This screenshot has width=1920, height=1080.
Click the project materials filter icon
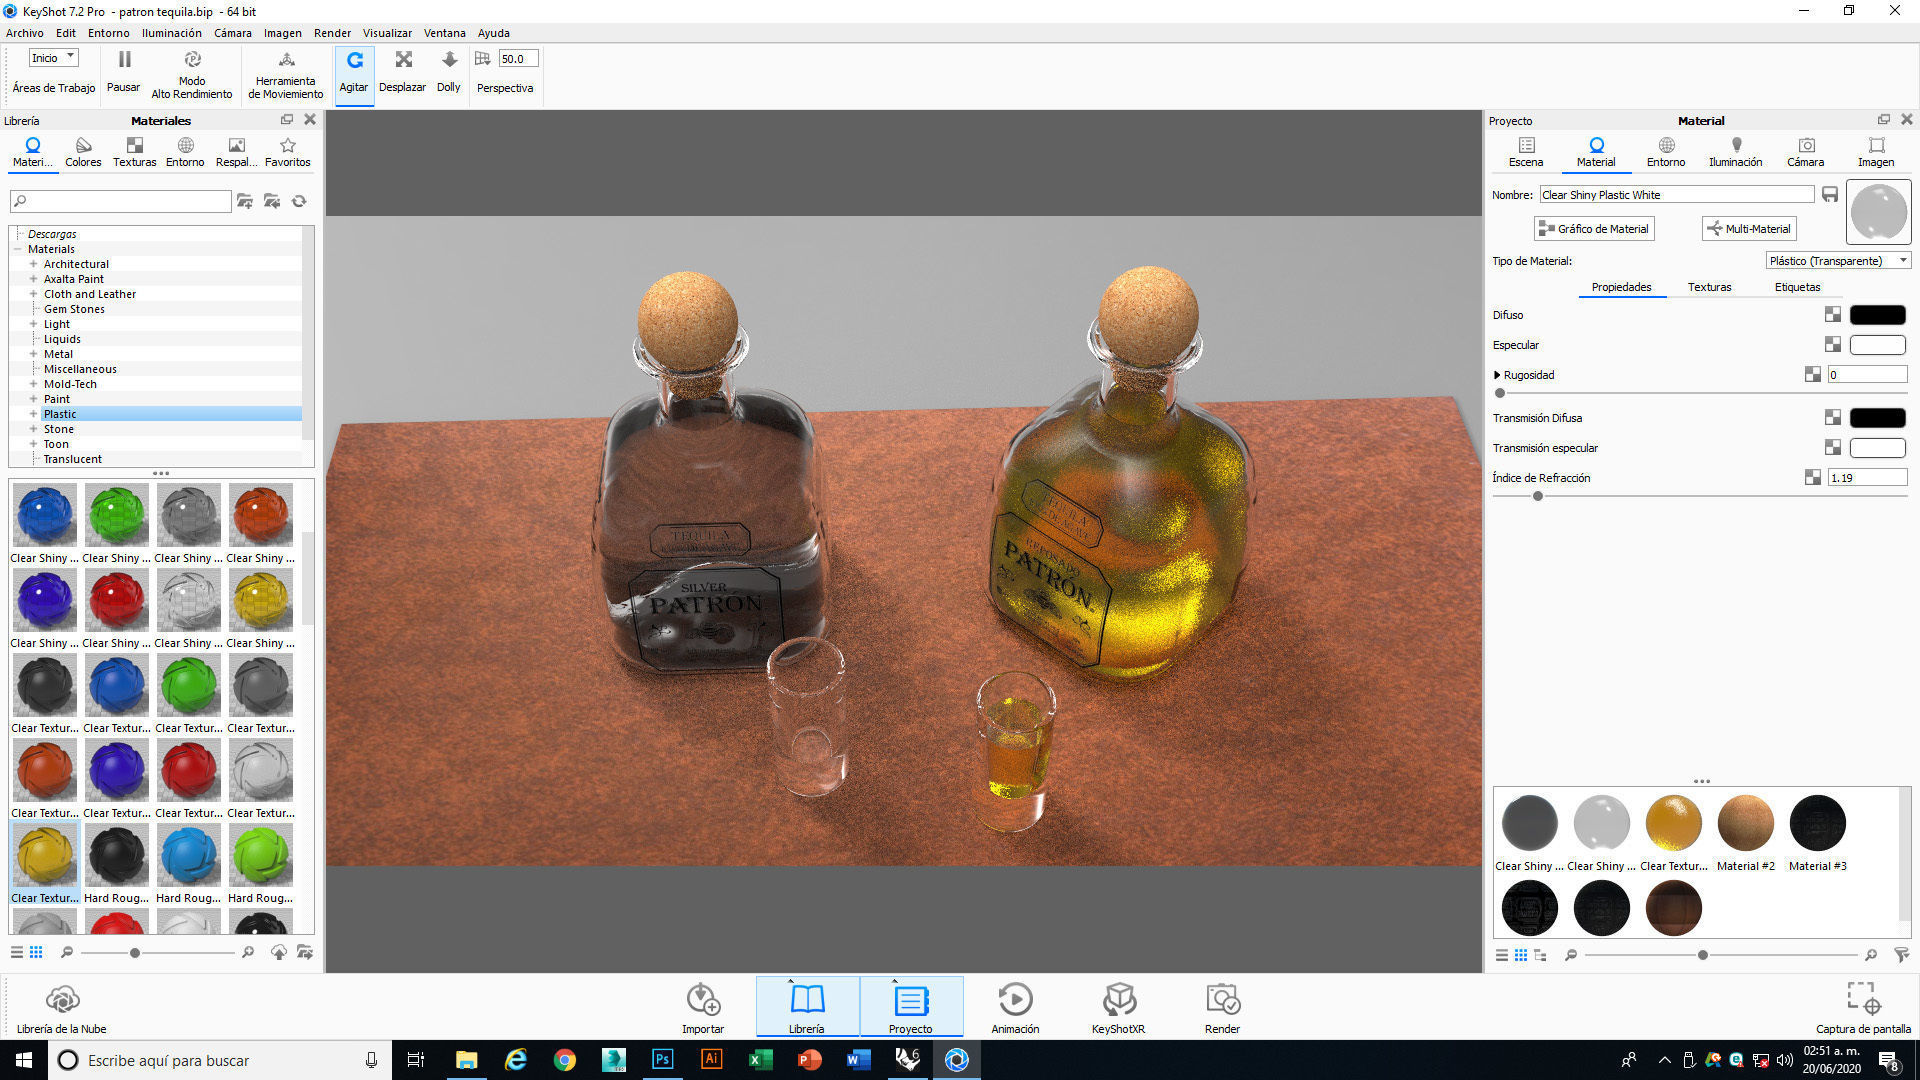pyautogui.click(x=1901, y=955)
